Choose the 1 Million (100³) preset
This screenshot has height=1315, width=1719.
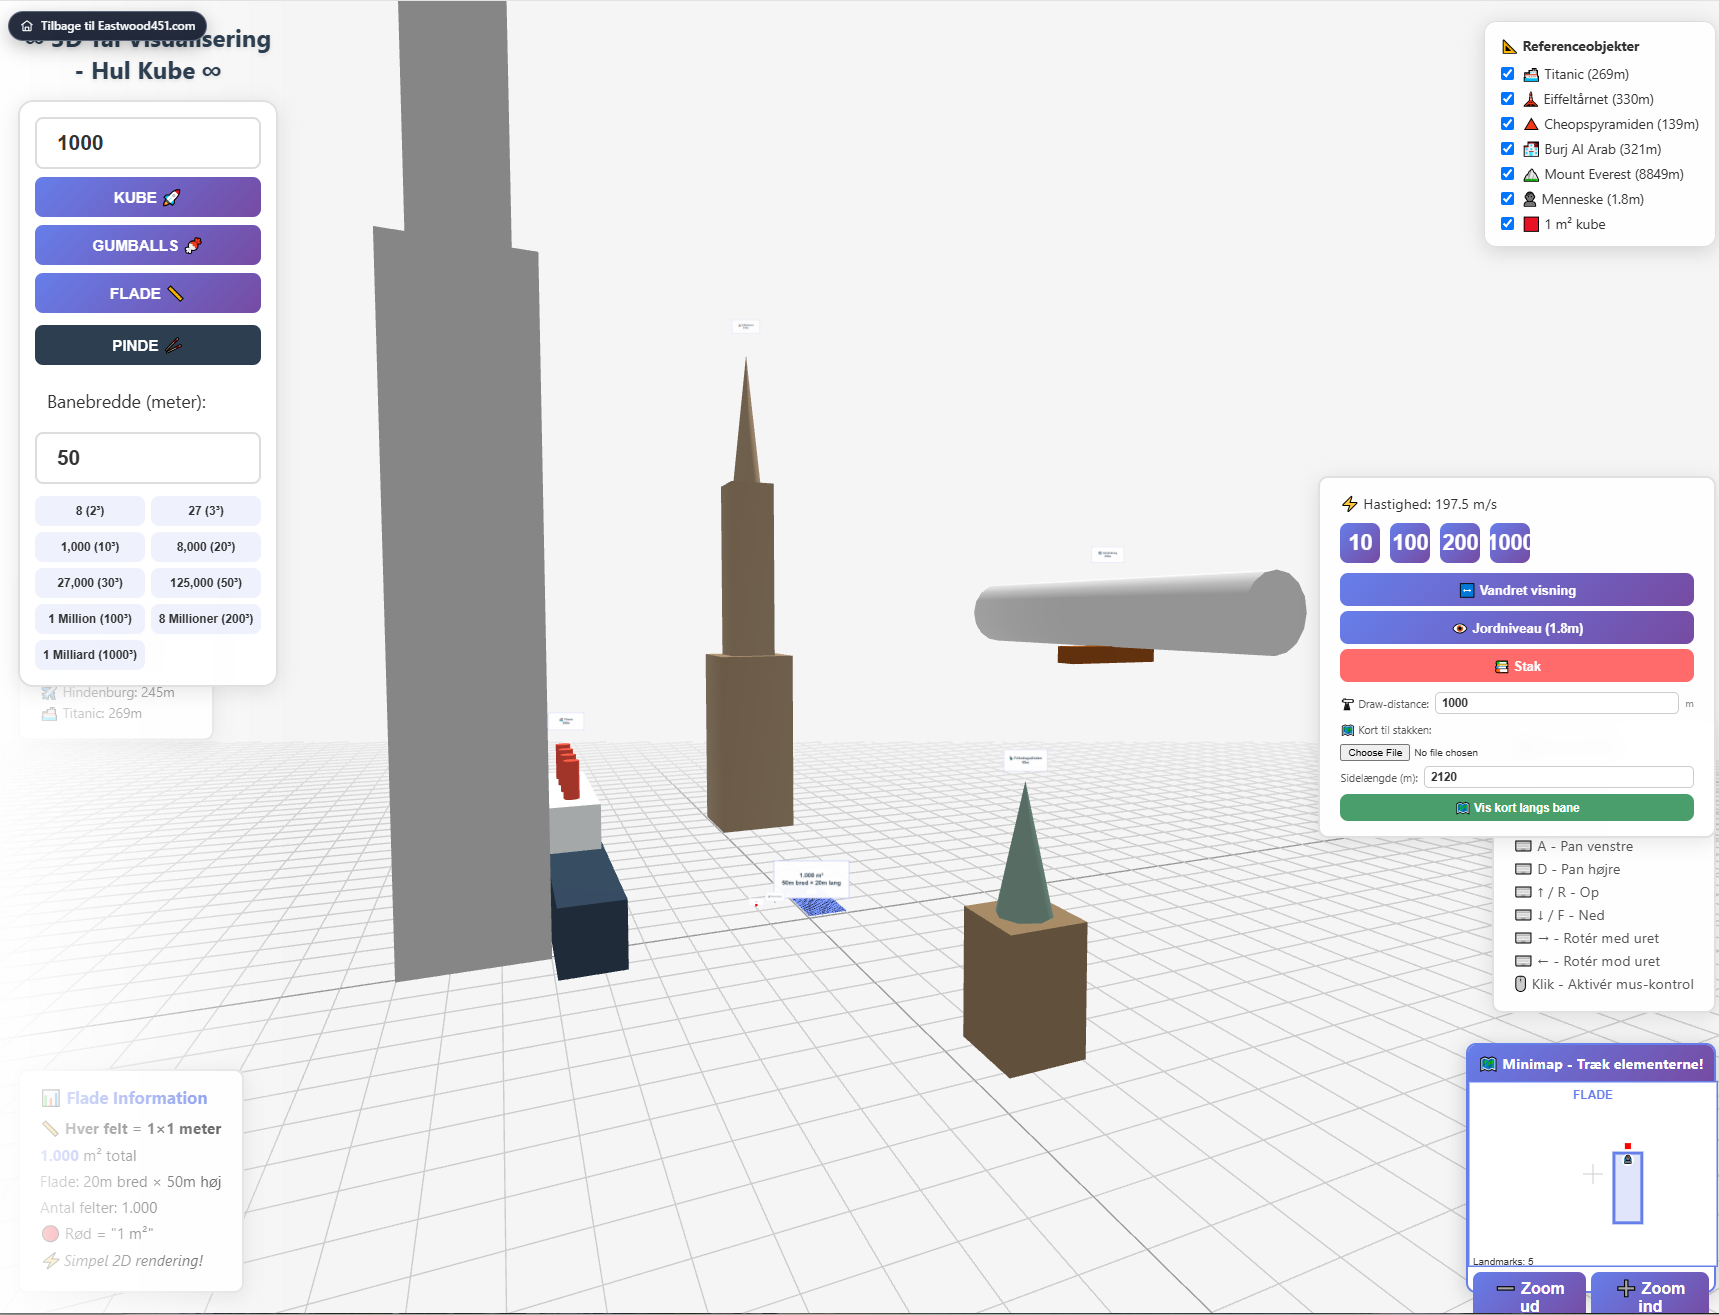(x=90, y=619)
